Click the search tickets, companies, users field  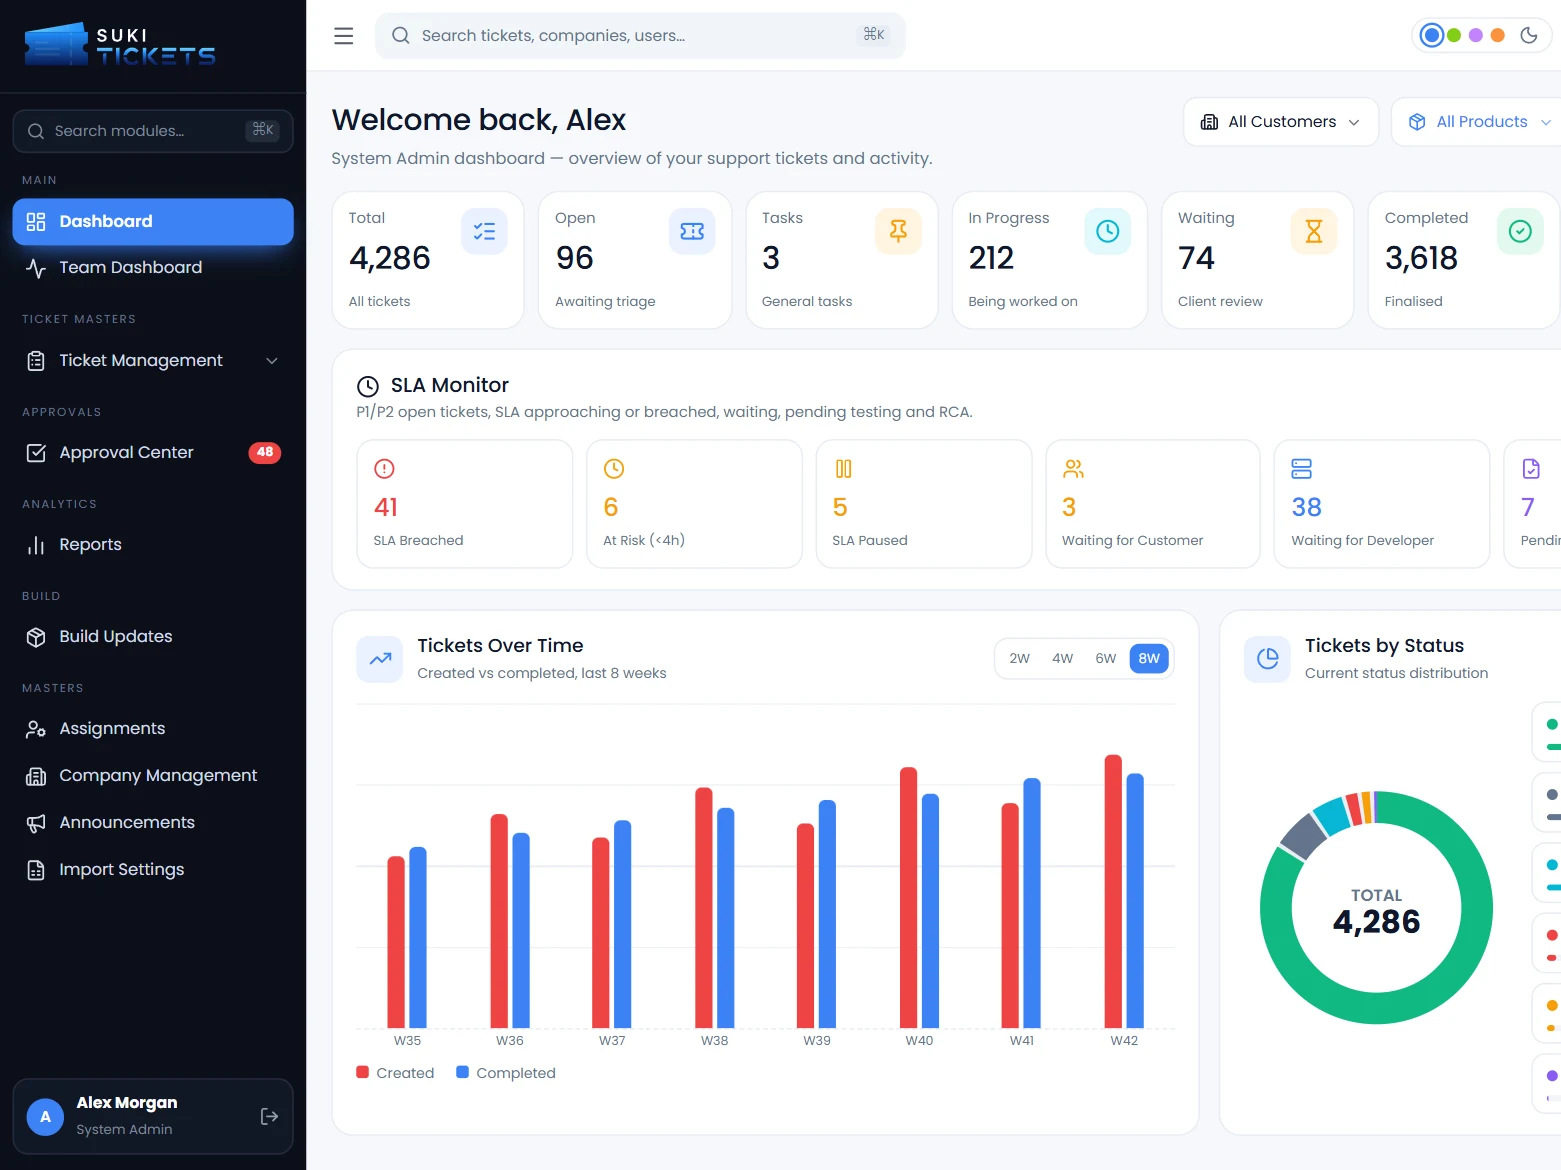(640, 36)
